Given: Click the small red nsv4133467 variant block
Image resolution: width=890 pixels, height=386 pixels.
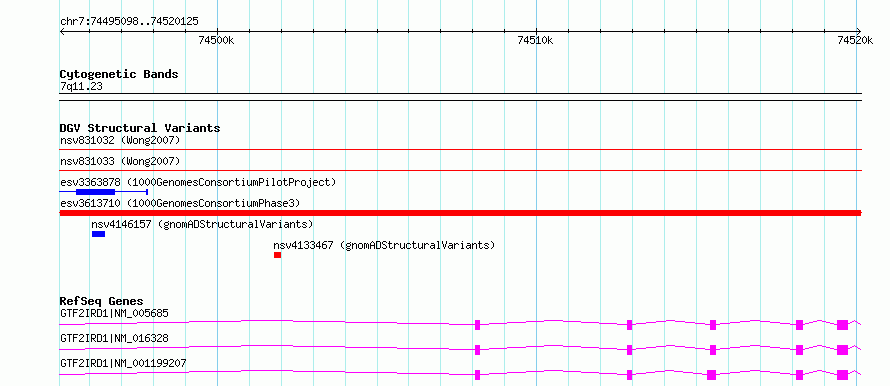Looking at the screenshot, I should 278,255.
